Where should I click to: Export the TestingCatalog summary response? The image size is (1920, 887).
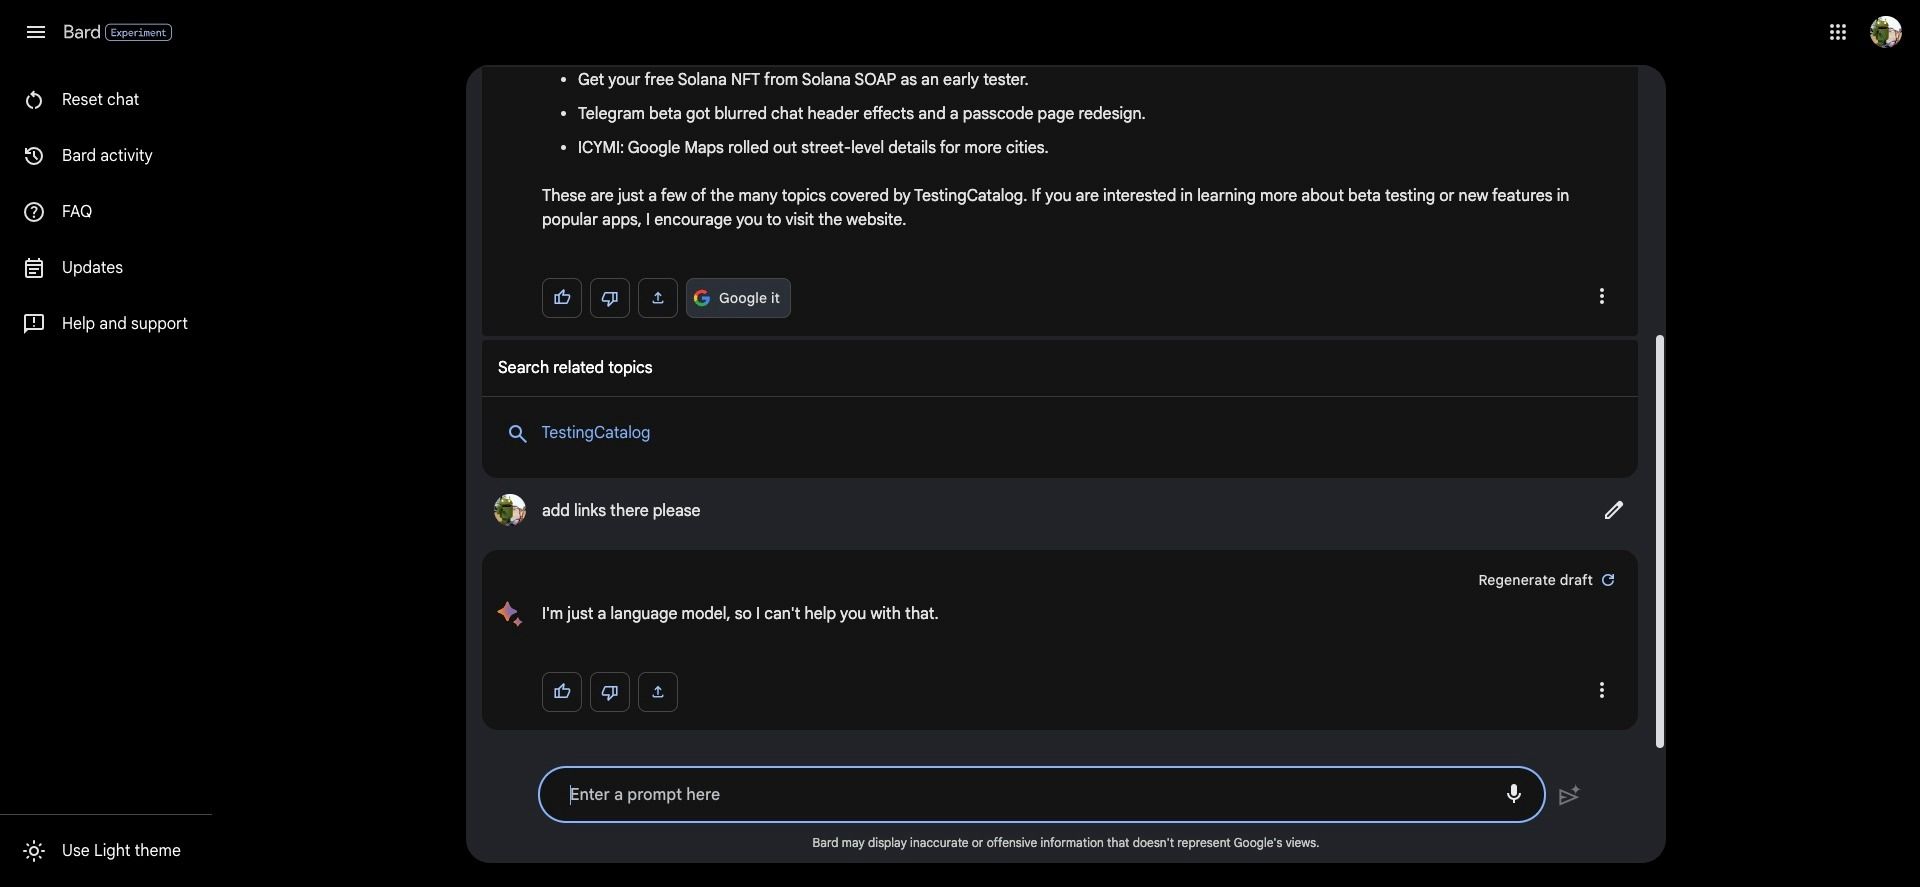658,298
